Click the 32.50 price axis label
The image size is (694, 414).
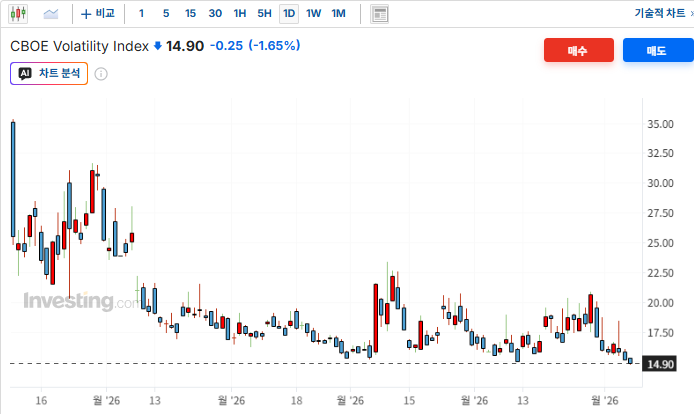(660, 153)
